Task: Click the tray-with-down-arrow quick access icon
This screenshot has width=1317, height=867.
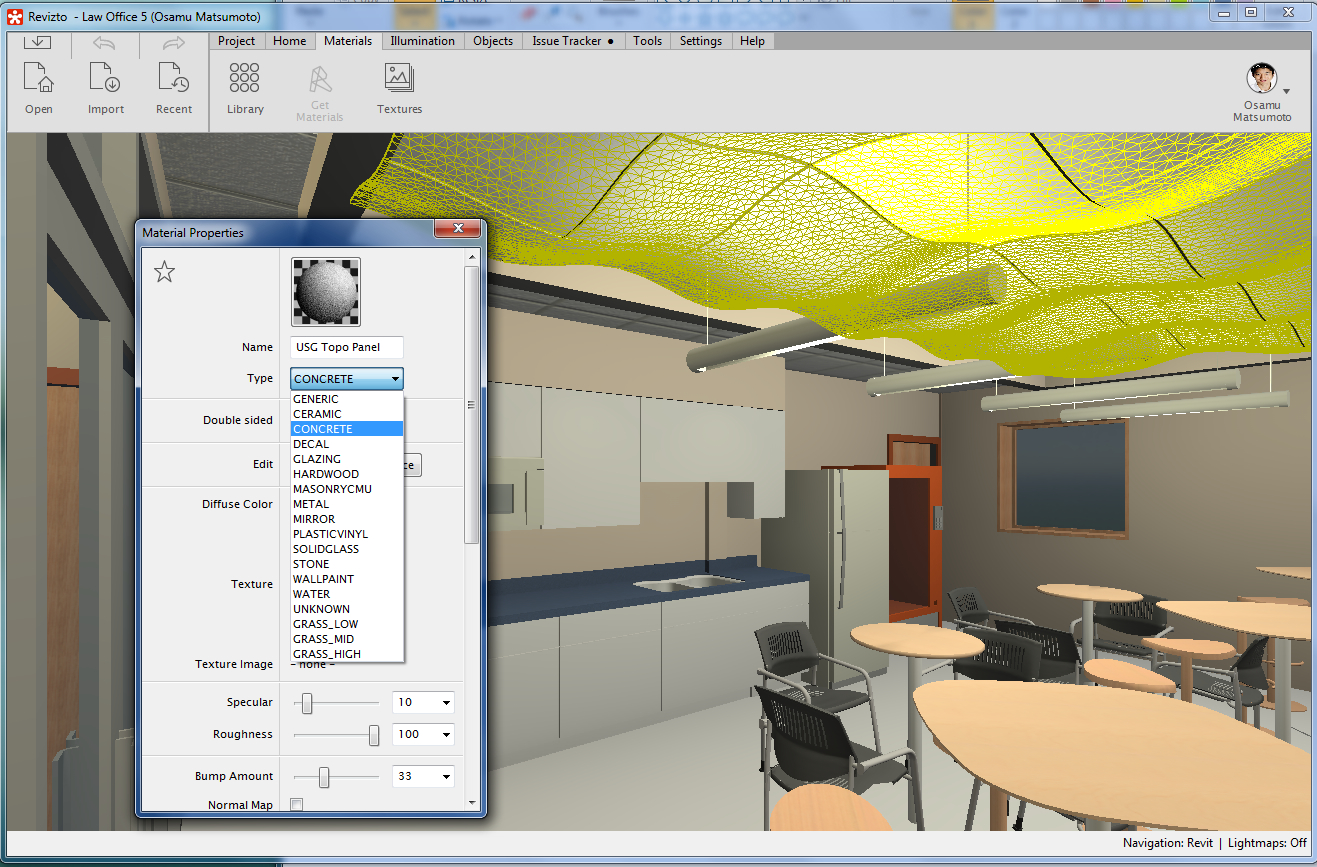Action: tap(38, 42)
